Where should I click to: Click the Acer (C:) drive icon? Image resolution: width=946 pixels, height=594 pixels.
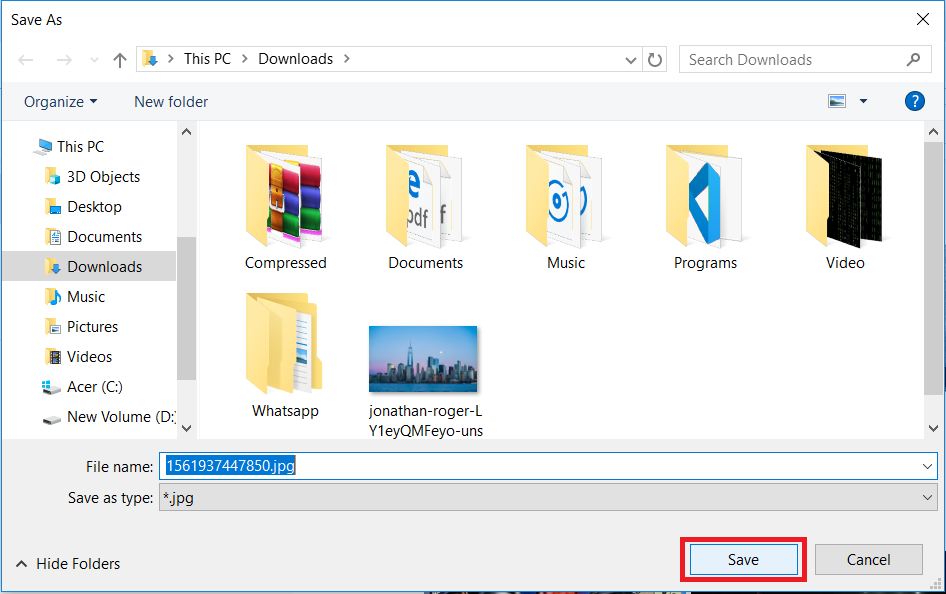pyautogui.click(x=51, y=387)
